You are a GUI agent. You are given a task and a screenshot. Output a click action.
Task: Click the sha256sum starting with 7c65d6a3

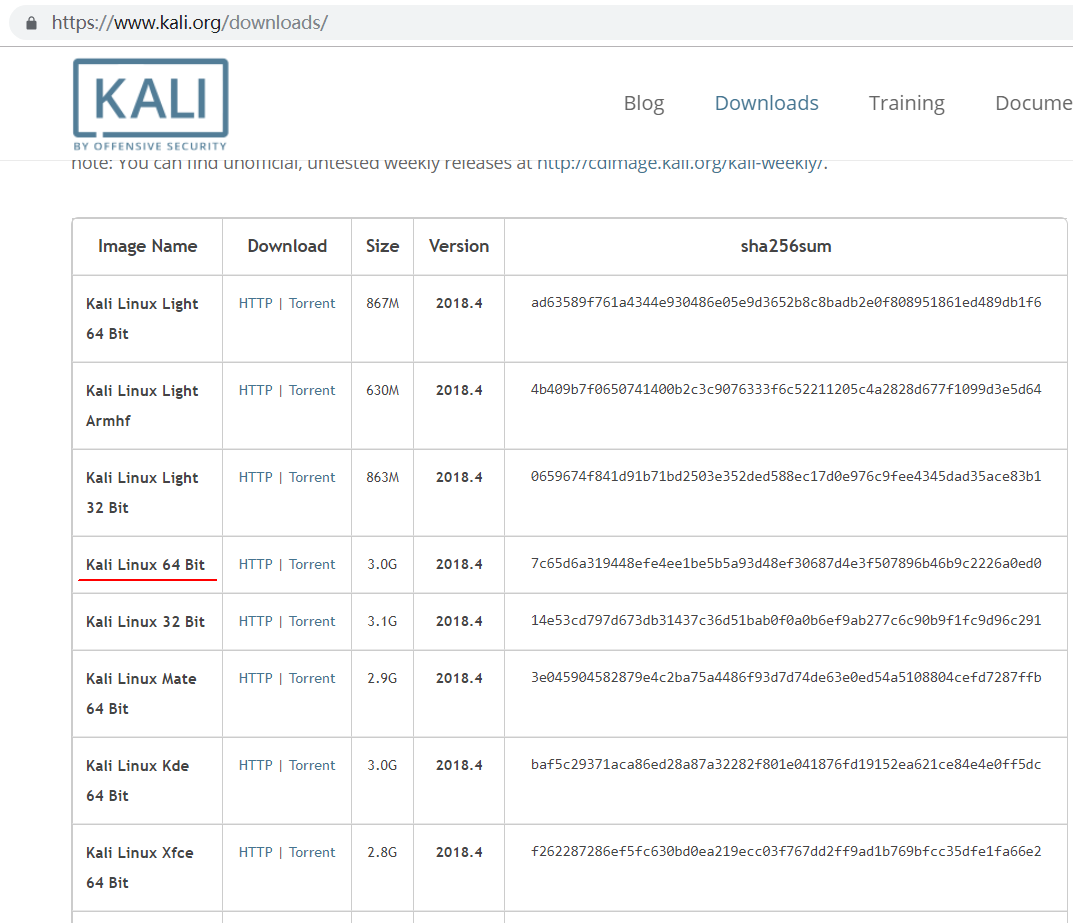pos(786,563)
